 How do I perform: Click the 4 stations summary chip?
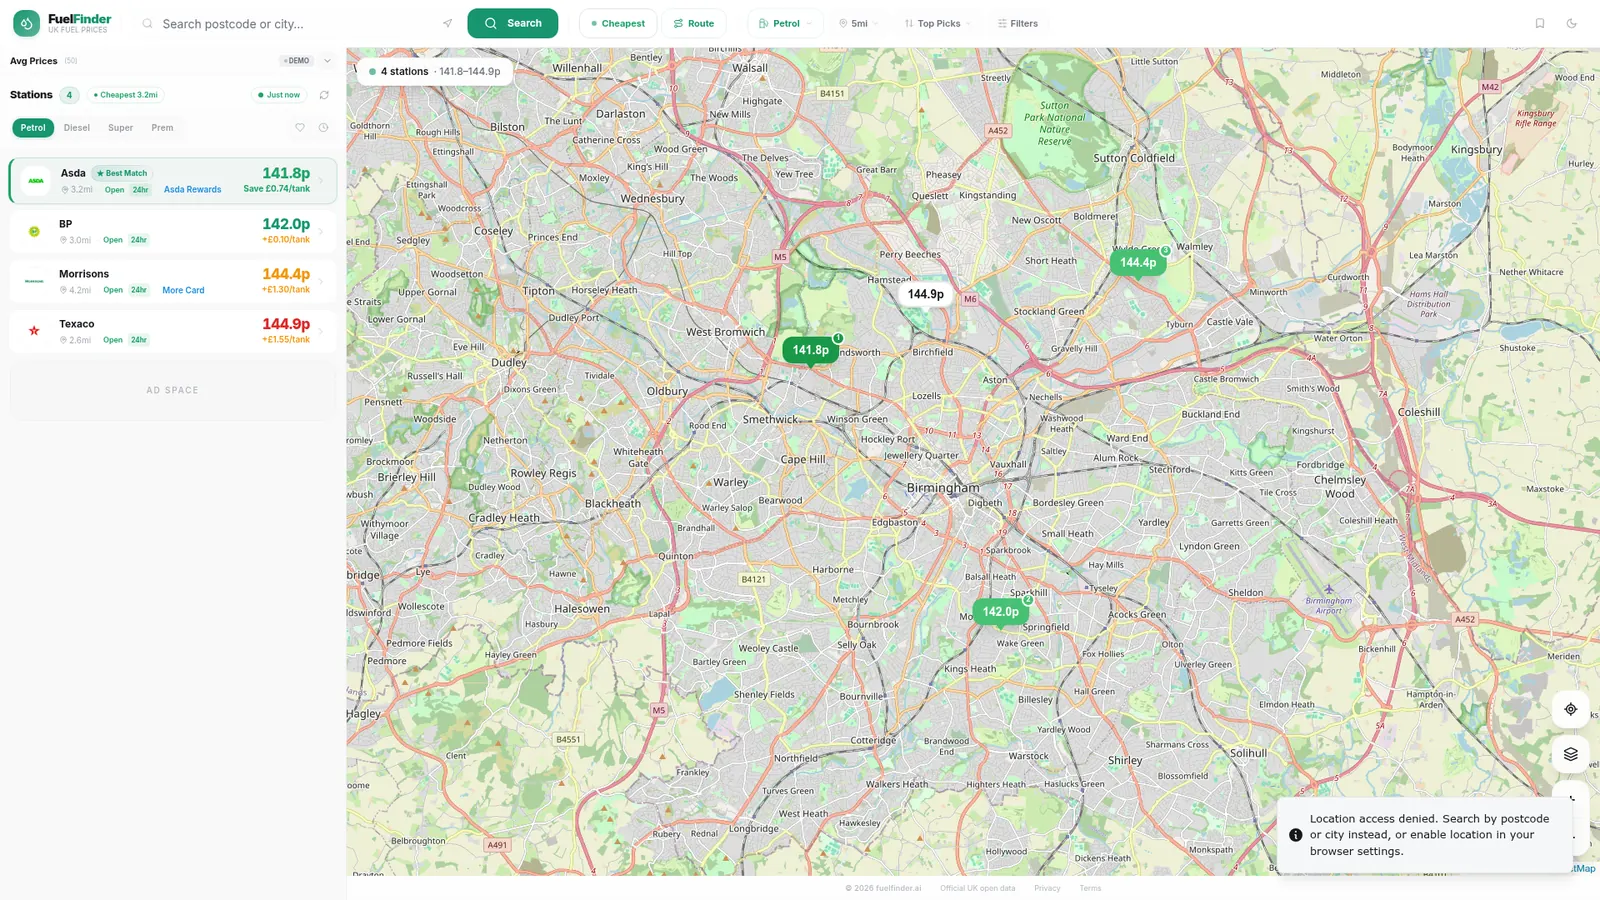pyautogui.click(x=435, y=72)
